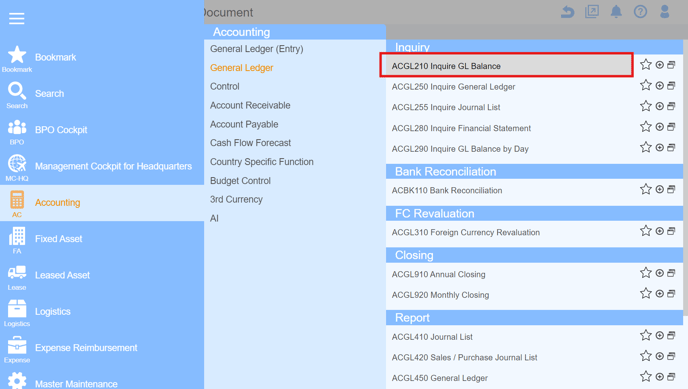Click the open-in-new-window icon in header
The image size is (688, 389).
592,12
